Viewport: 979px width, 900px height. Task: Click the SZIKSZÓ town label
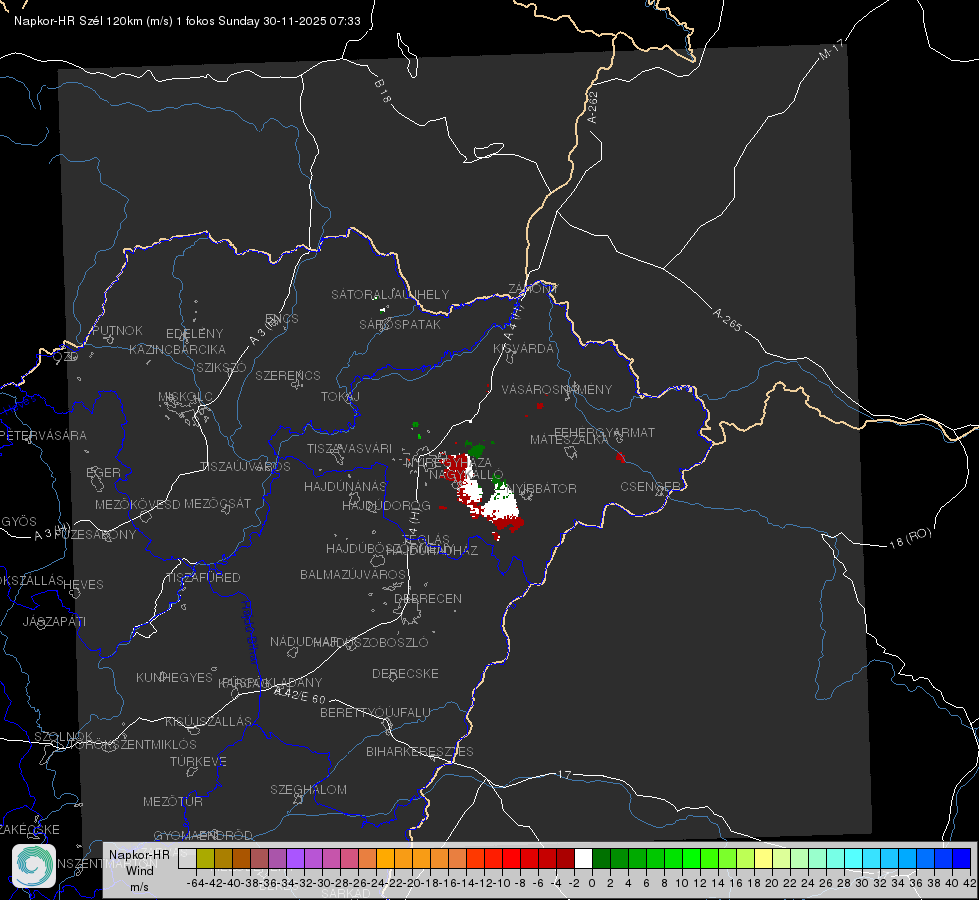click(x=222, y=367)
